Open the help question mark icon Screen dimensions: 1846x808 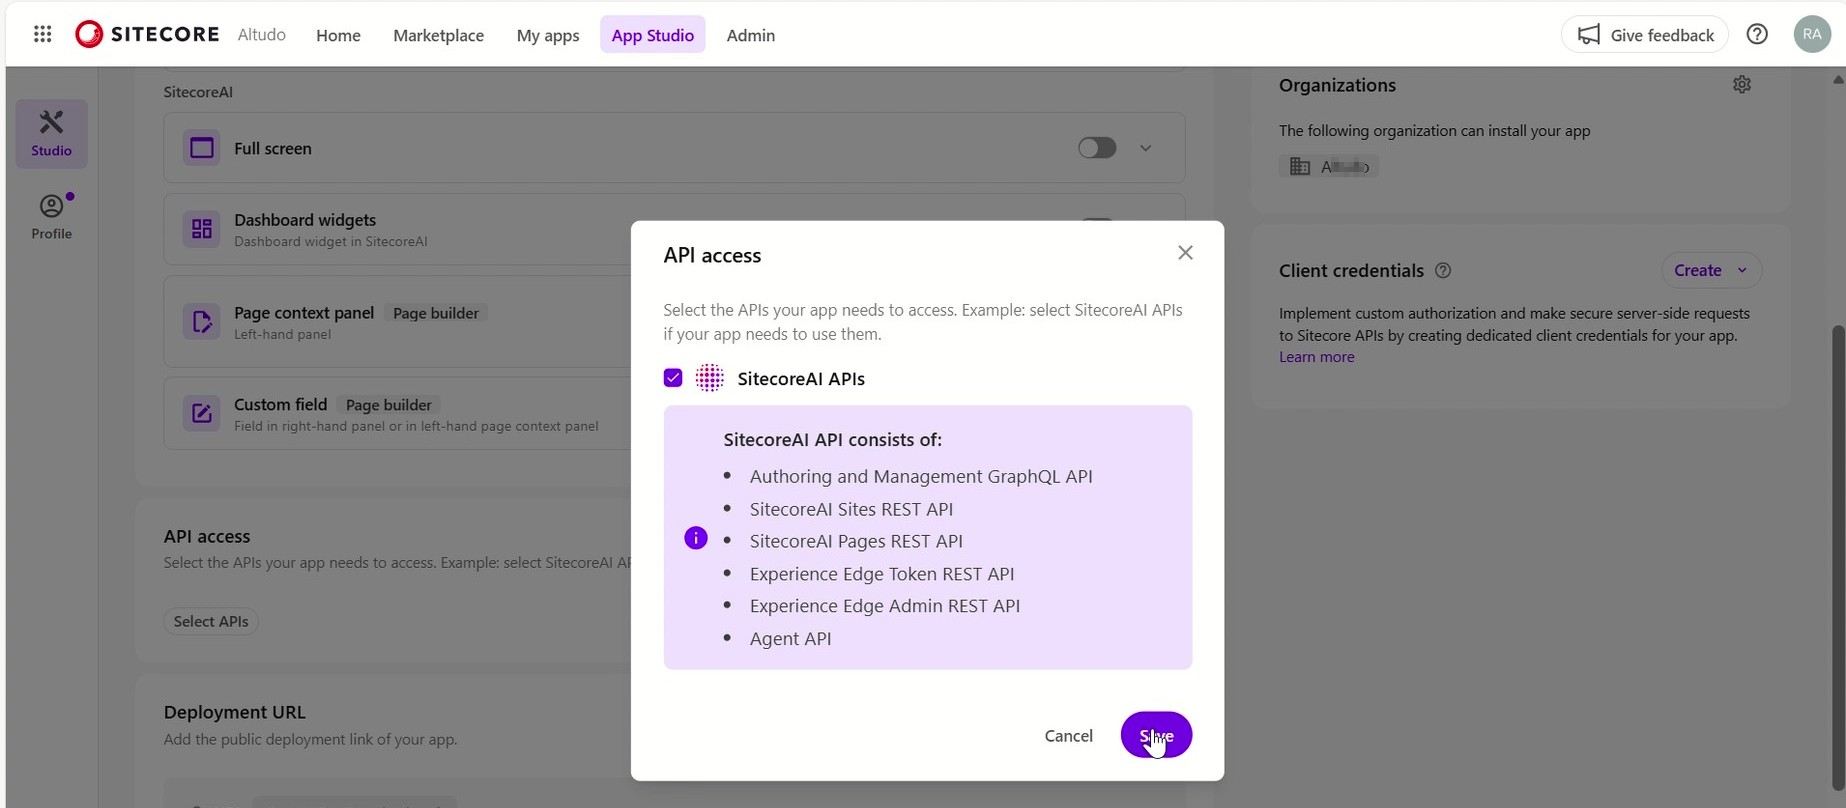pos(1757,34)
